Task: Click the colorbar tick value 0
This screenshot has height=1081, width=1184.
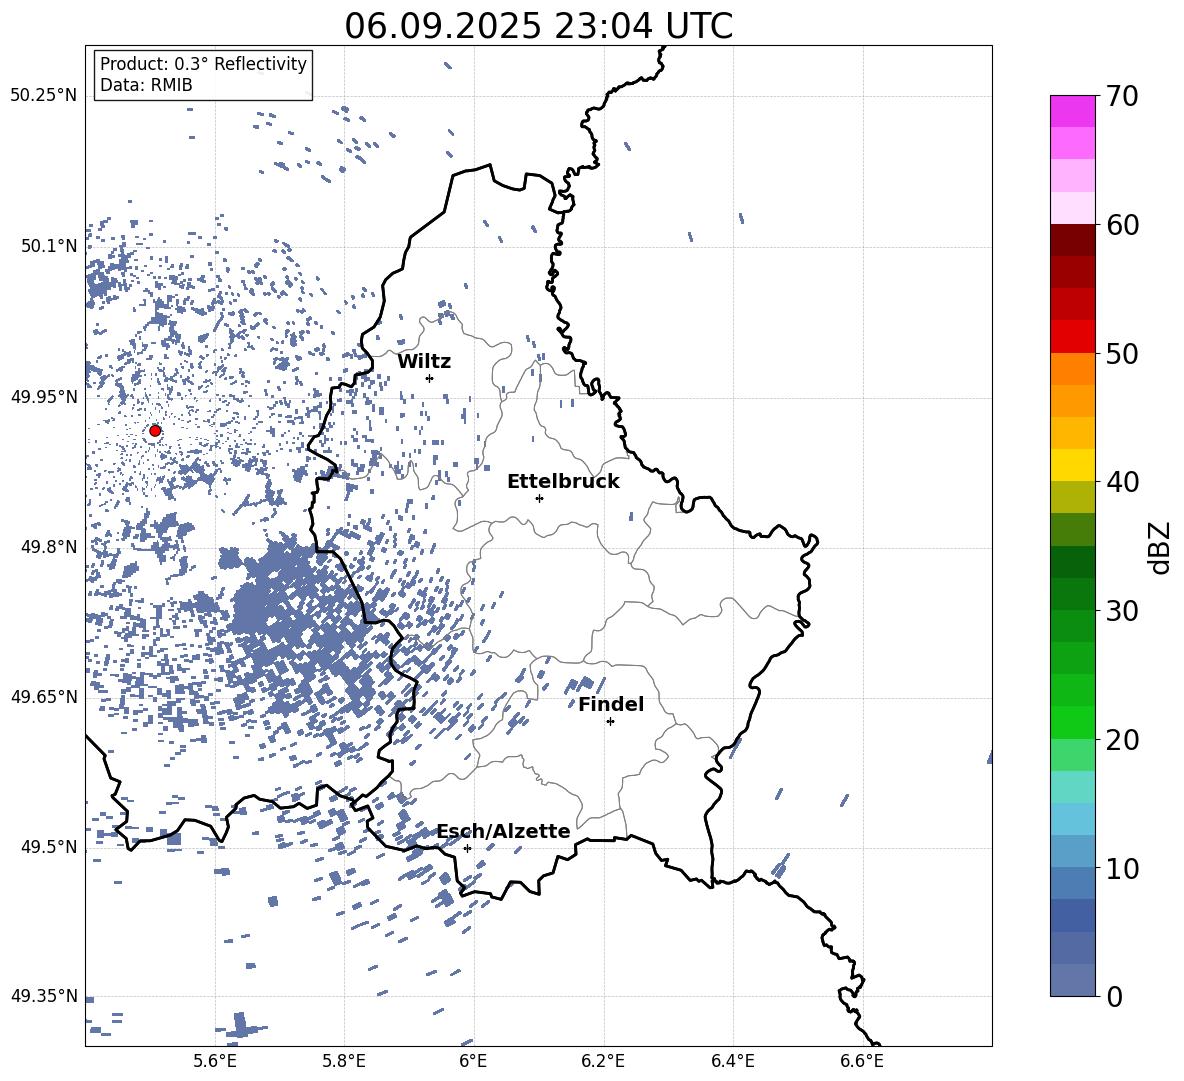Action: coord(1114,996)
